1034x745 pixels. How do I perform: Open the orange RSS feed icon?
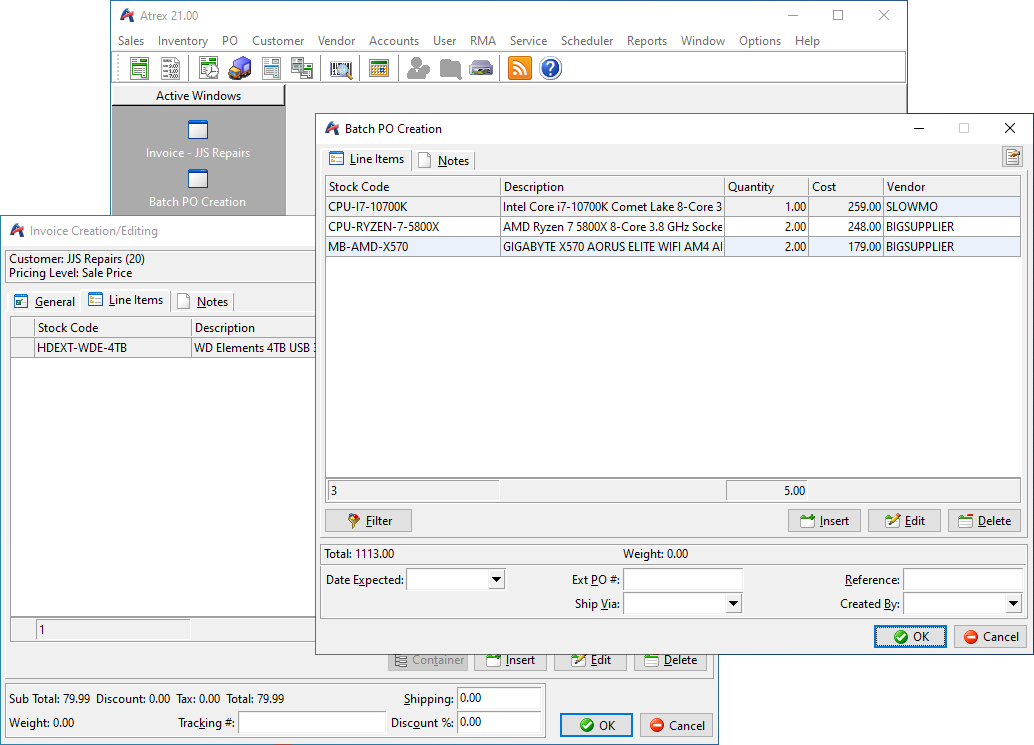click(519, 68)
